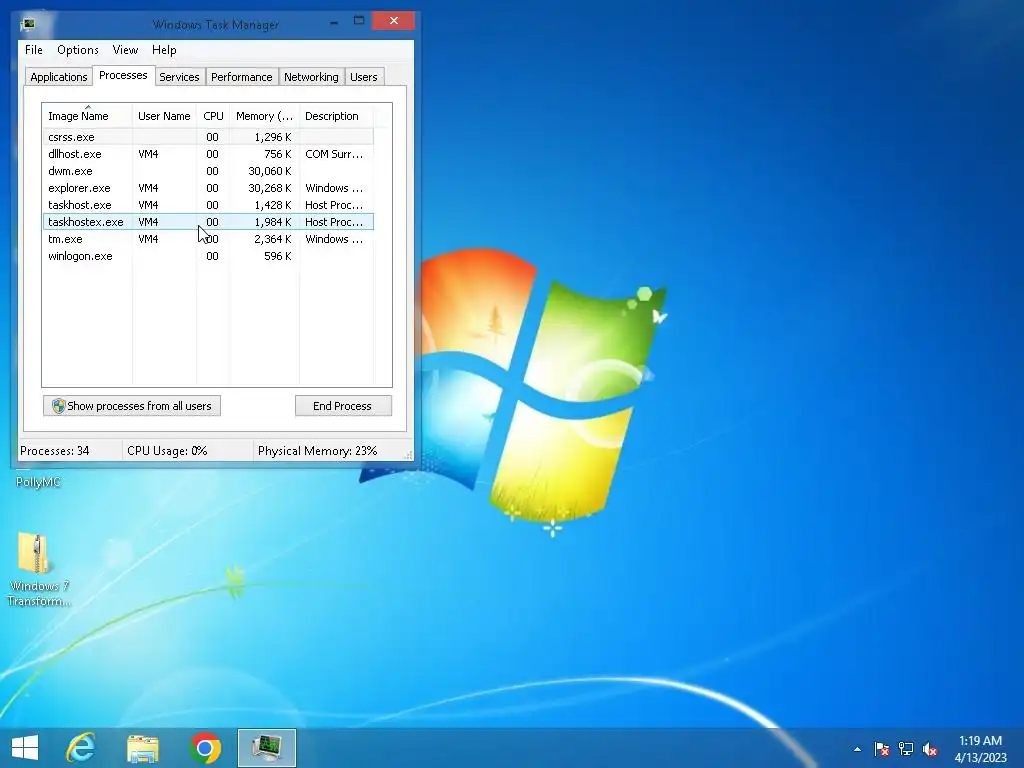This screenshot has width=1024, height=768.
Task: Click the End Process button
Action: (343, 406)
